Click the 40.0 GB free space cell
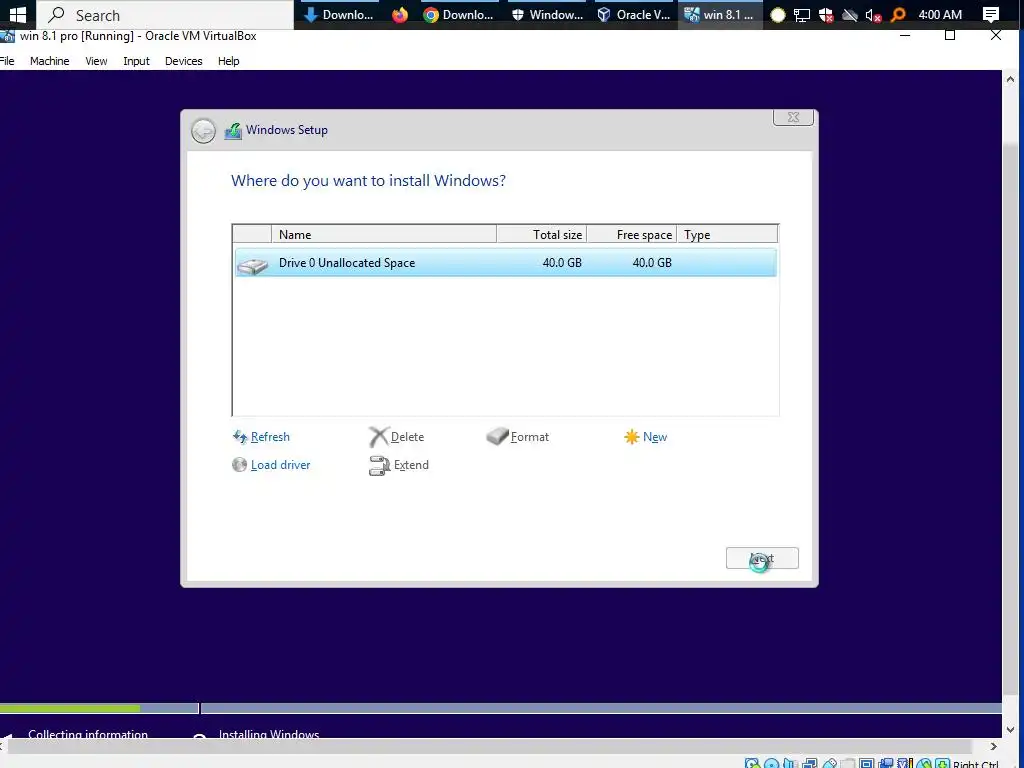Viewport: 1024px width, 768px height. [x=652, y=263]
